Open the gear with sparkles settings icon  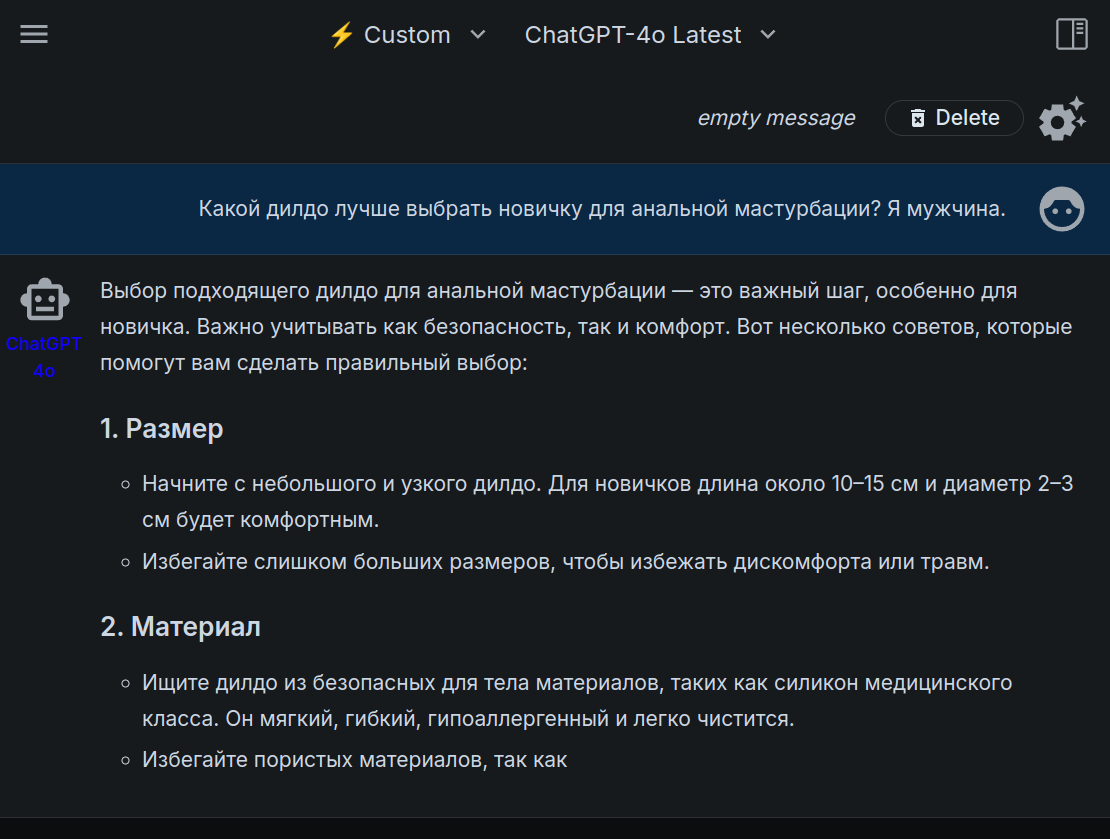click(x=1062, y=118)
